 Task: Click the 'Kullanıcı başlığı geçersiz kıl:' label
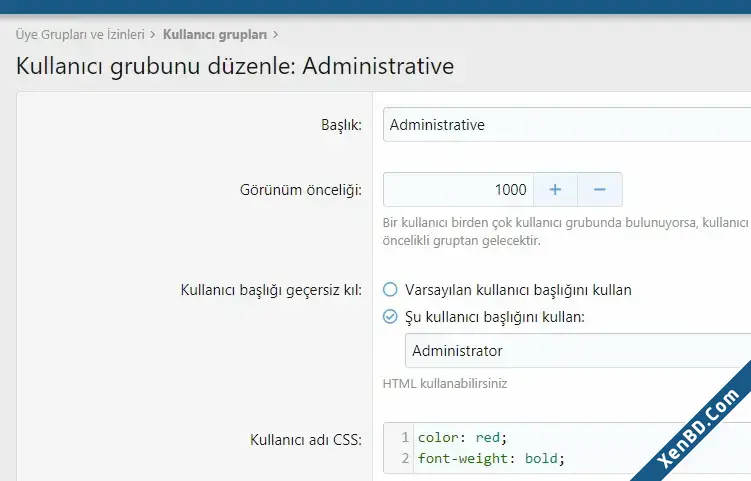(x=271, y=290)
